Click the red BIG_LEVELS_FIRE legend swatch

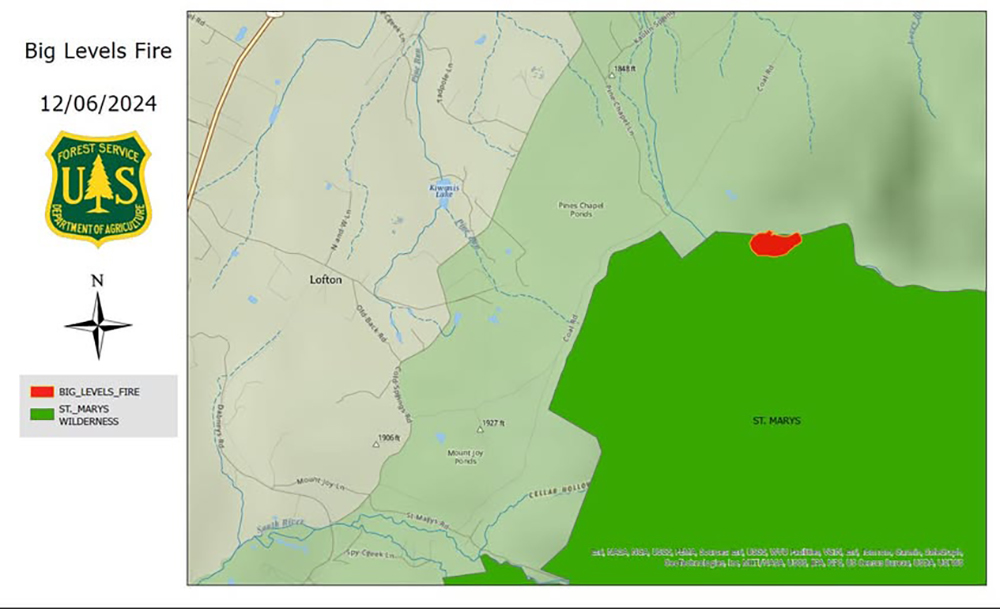point(42,392)
